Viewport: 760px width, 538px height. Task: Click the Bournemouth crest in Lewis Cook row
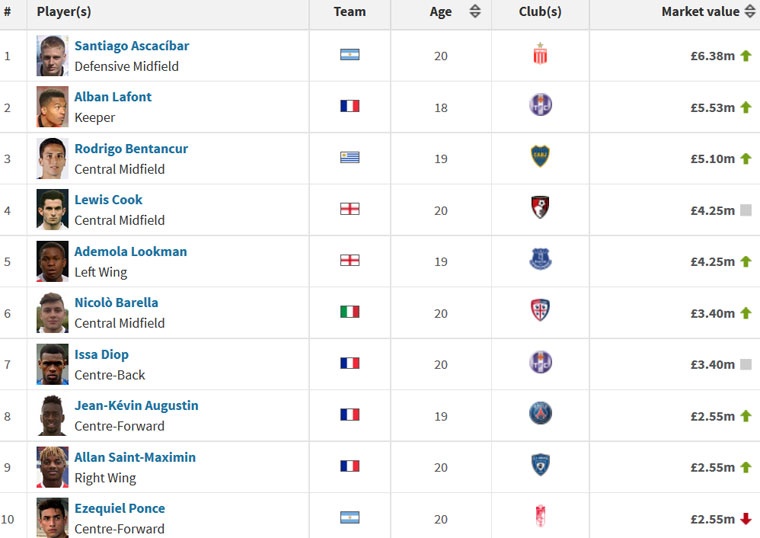coord(540,208)
